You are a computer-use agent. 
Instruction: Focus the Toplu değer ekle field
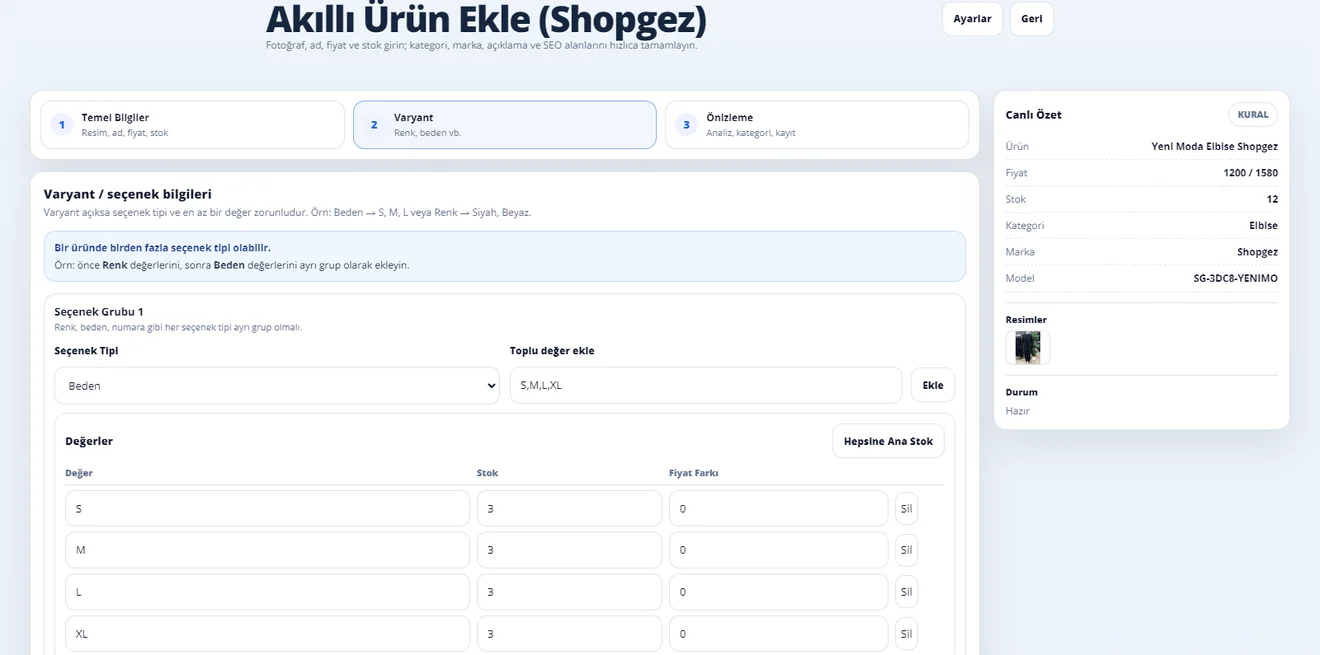[x=705, y=385]
